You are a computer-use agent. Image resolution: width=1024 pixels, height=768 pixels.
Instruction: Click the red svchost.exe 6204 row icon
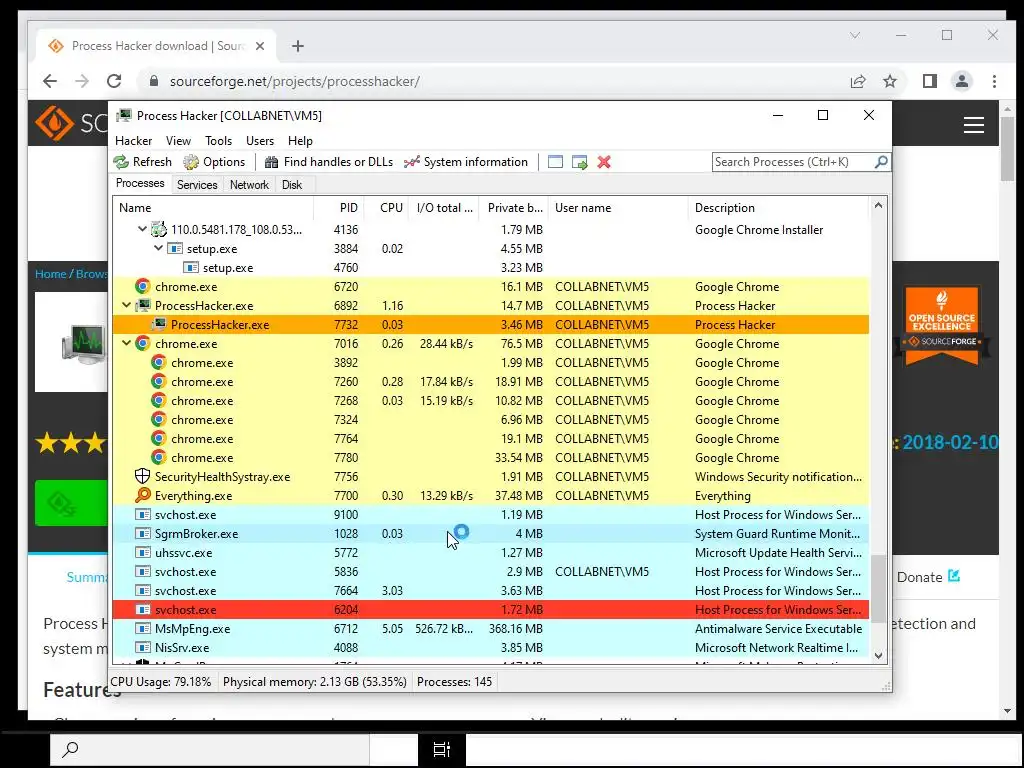click(x=142, y=609)
